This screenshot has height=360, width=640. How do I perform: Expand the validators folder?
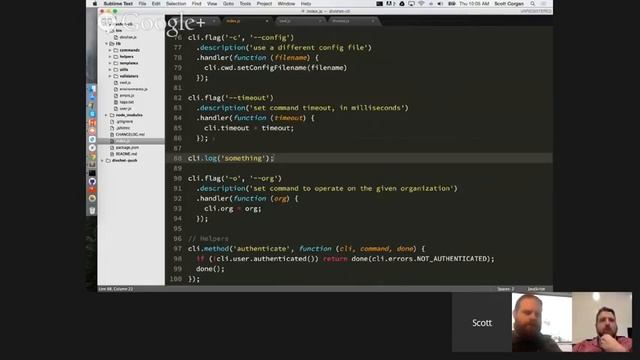110,76
